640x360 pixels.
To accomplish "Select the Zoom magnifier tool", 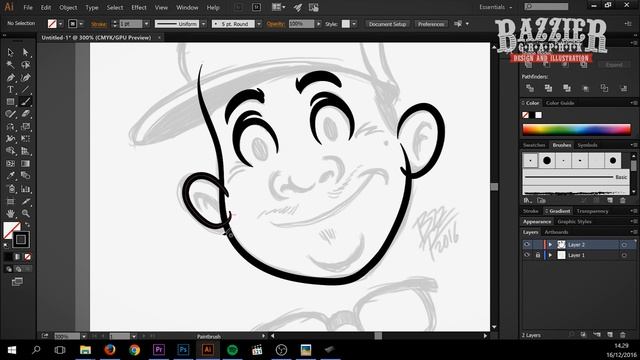I will [25, 213].
